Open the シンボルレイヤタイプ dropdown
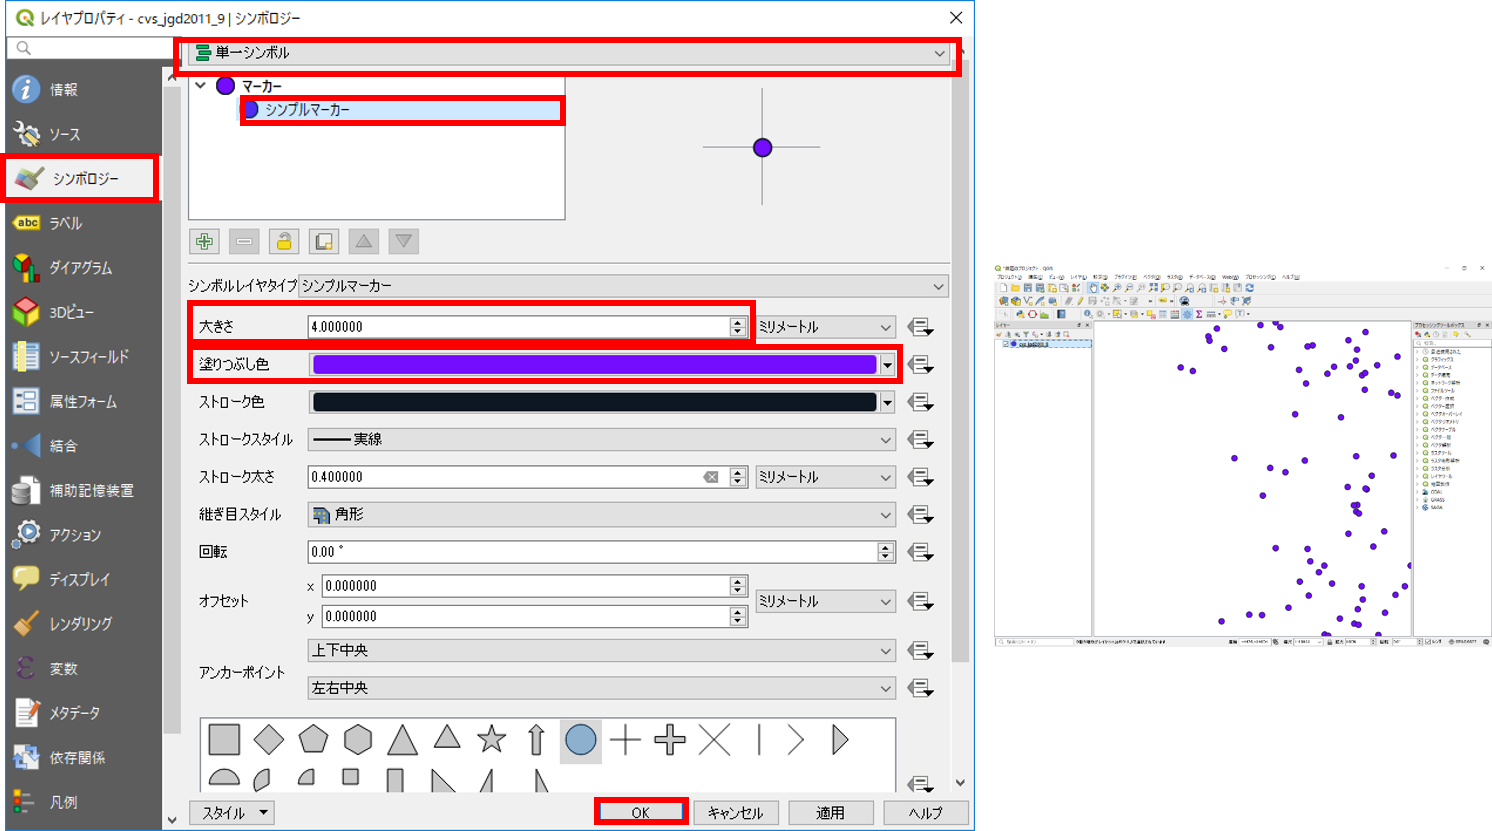Viewport: 1492px width, 831px height. tap(623, 286)
